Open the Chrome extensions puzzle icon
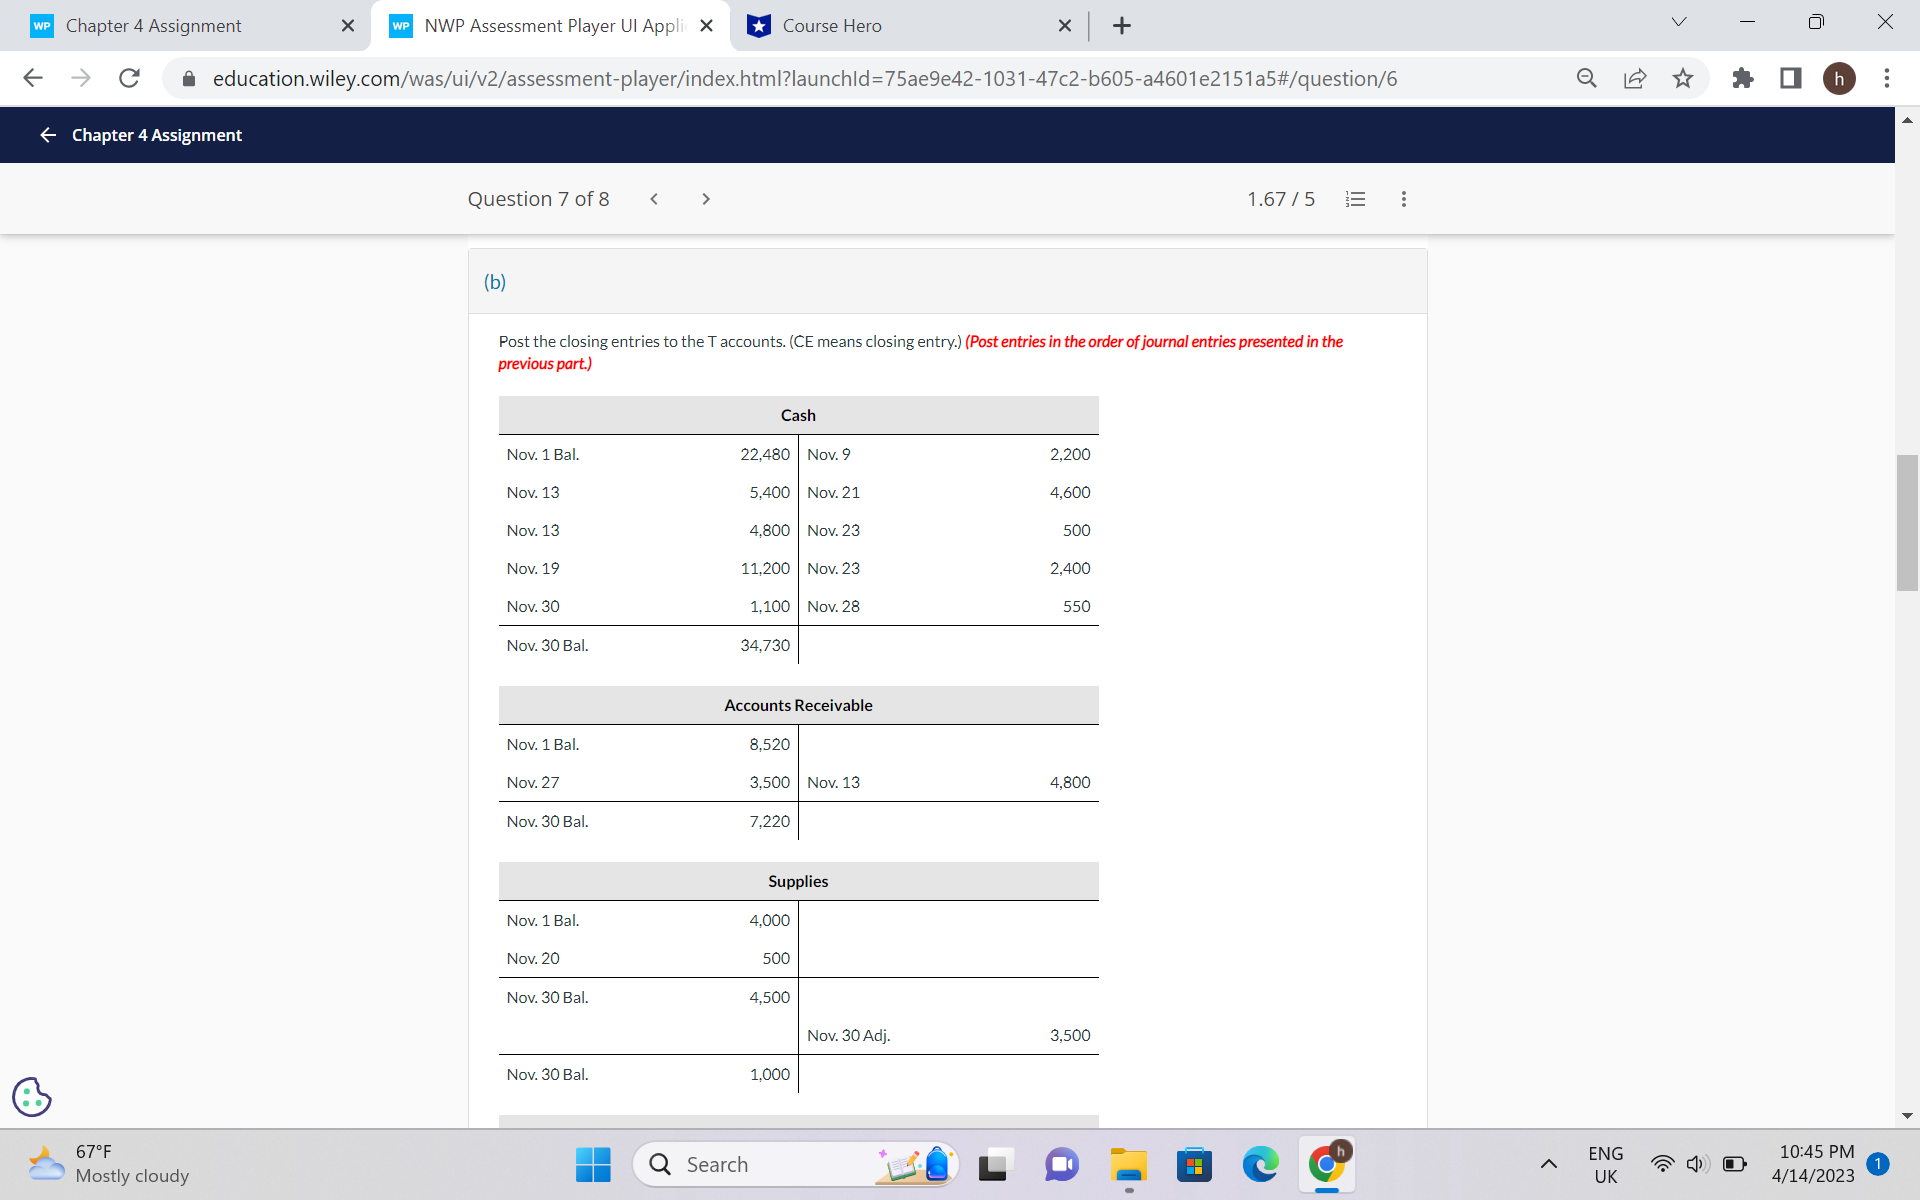 coord(1742,78)
